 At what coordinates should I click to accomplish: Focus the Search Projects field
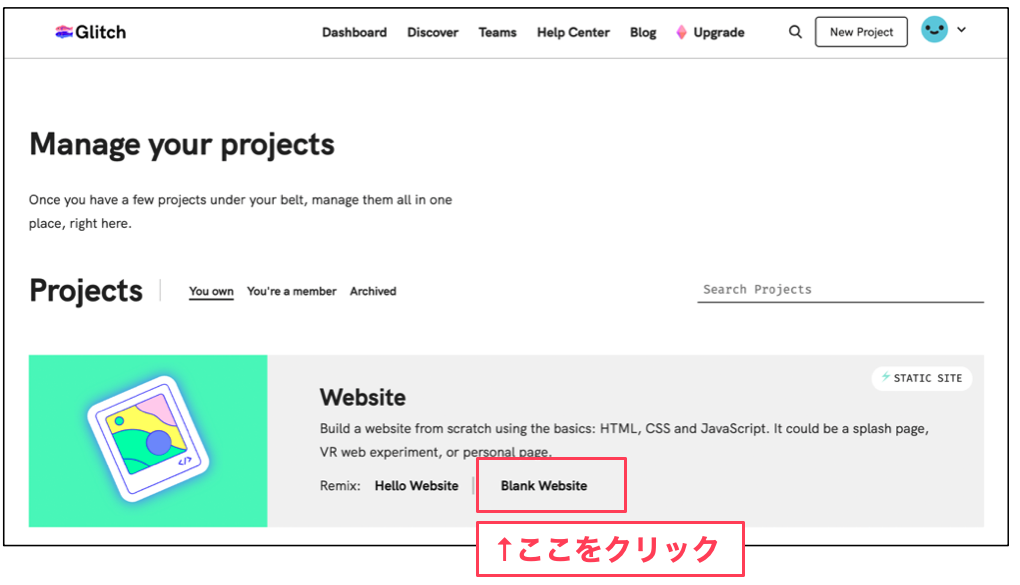point(840,289)
